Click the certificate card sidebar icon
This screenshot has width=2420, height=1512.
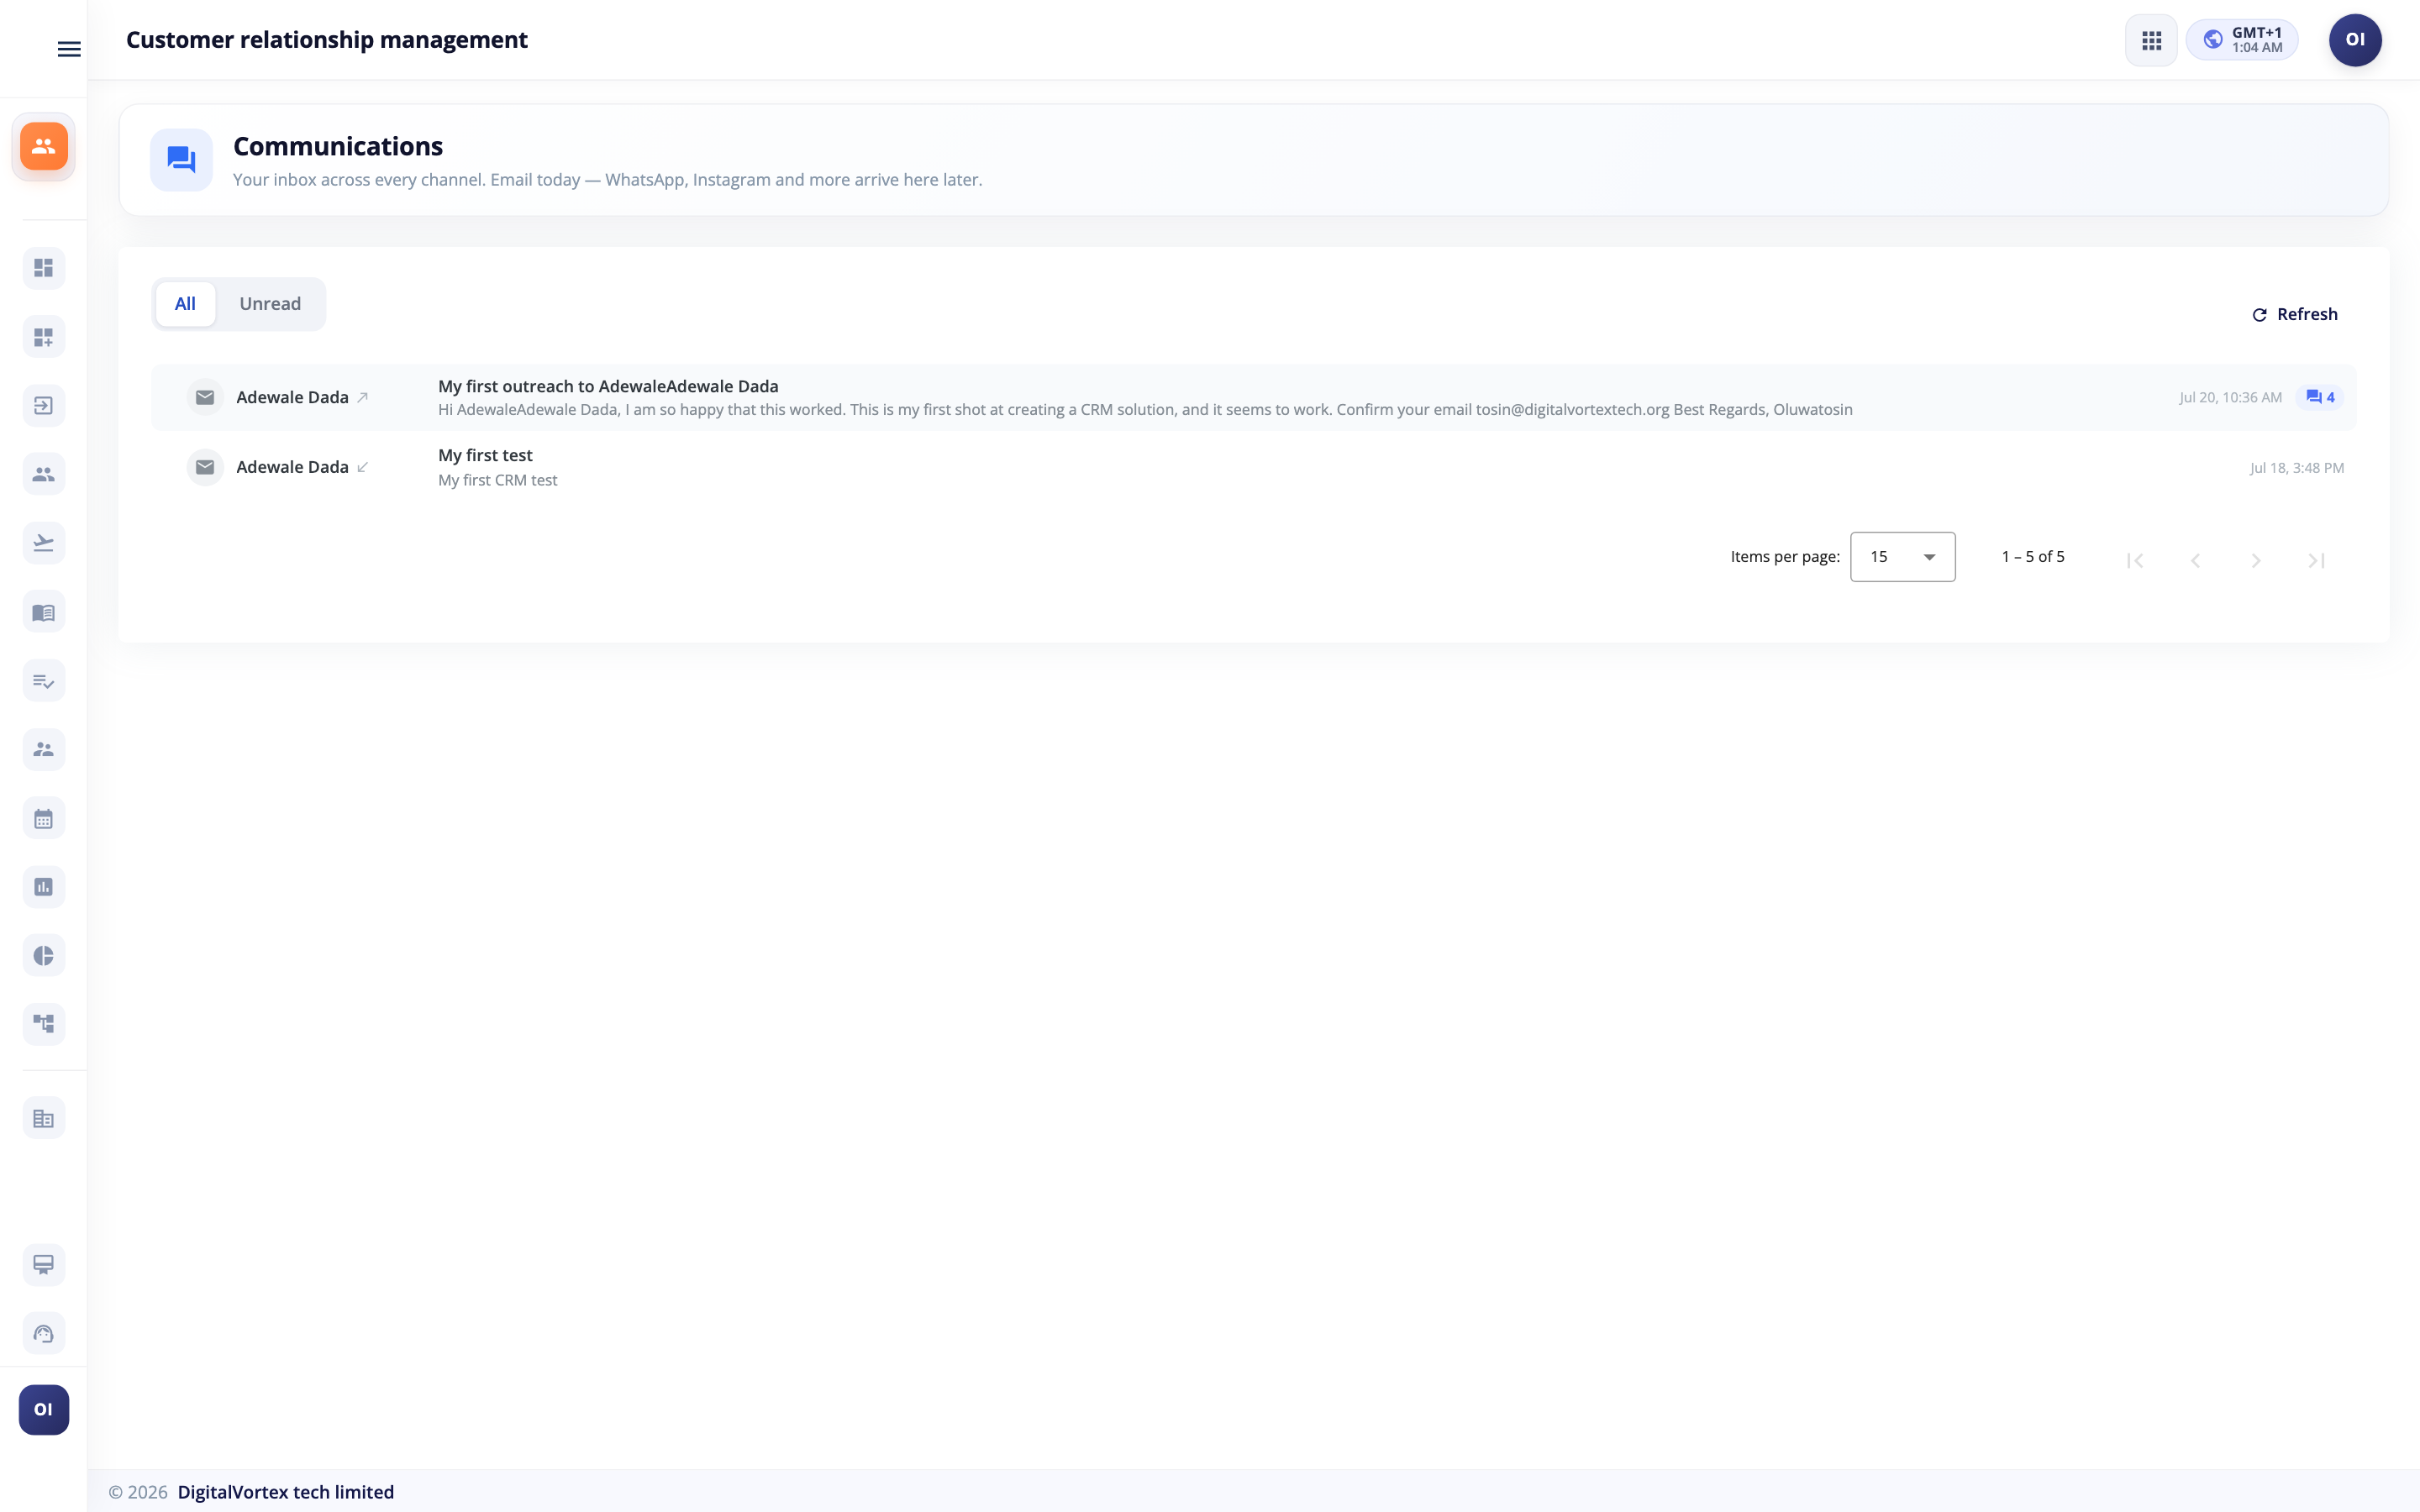tap(43, 1265)
